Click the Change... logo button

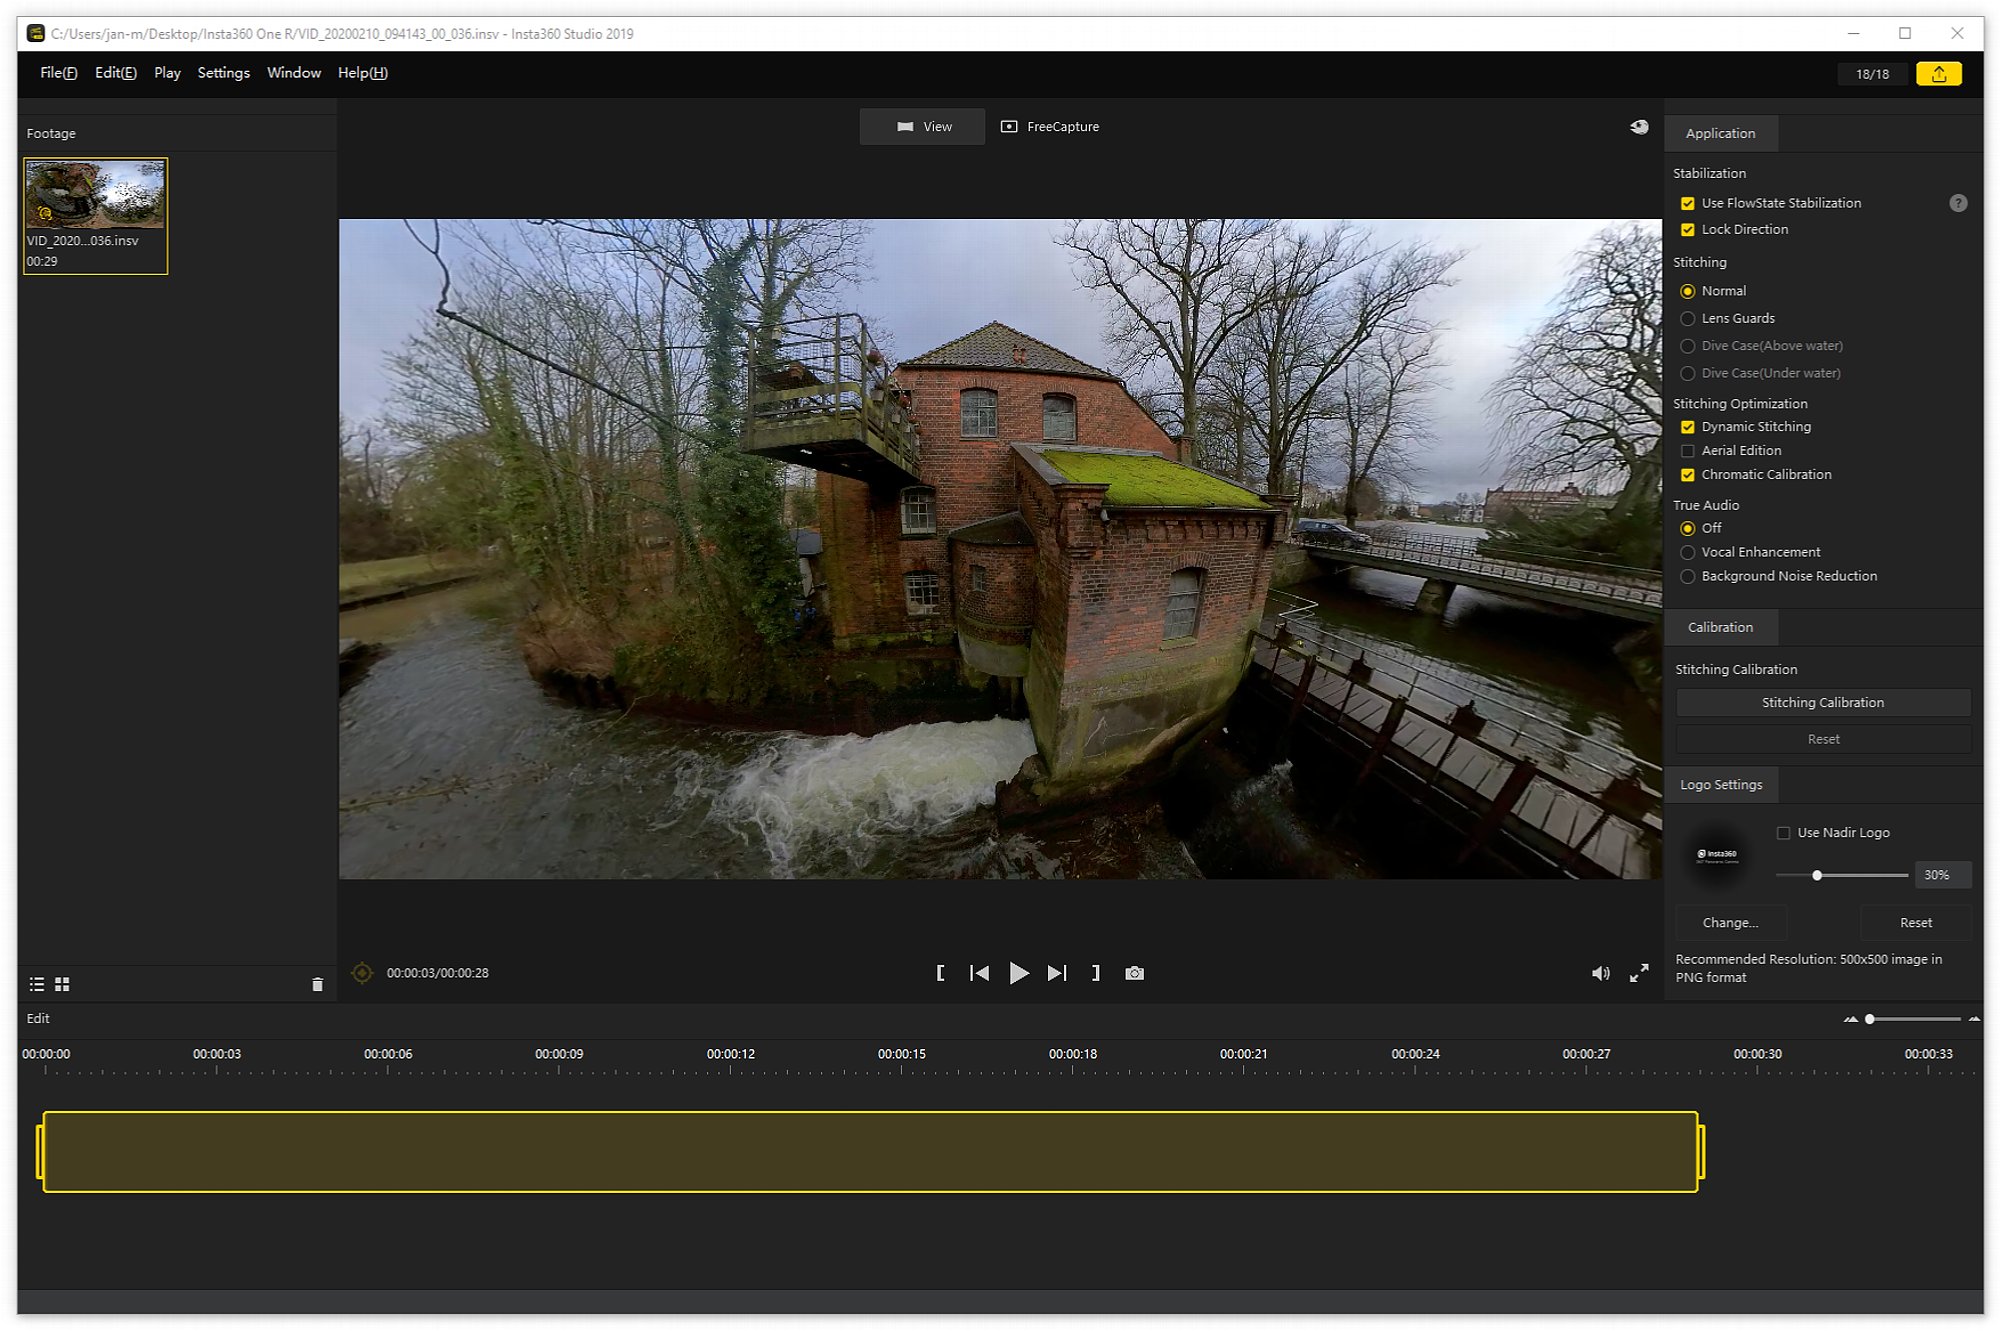[1729, 923]
